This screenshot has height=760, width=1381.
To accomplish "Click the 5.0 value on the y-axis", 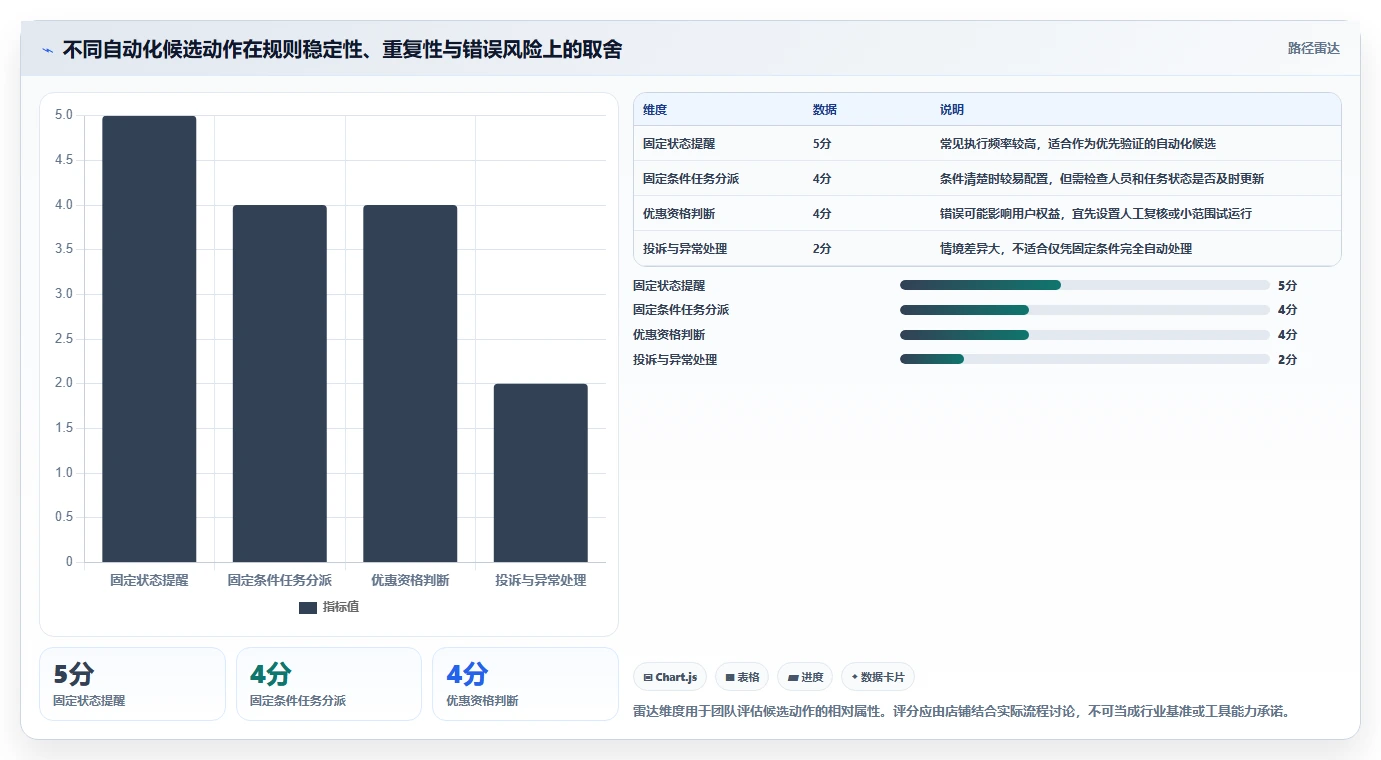I will (x=64, y=115).
